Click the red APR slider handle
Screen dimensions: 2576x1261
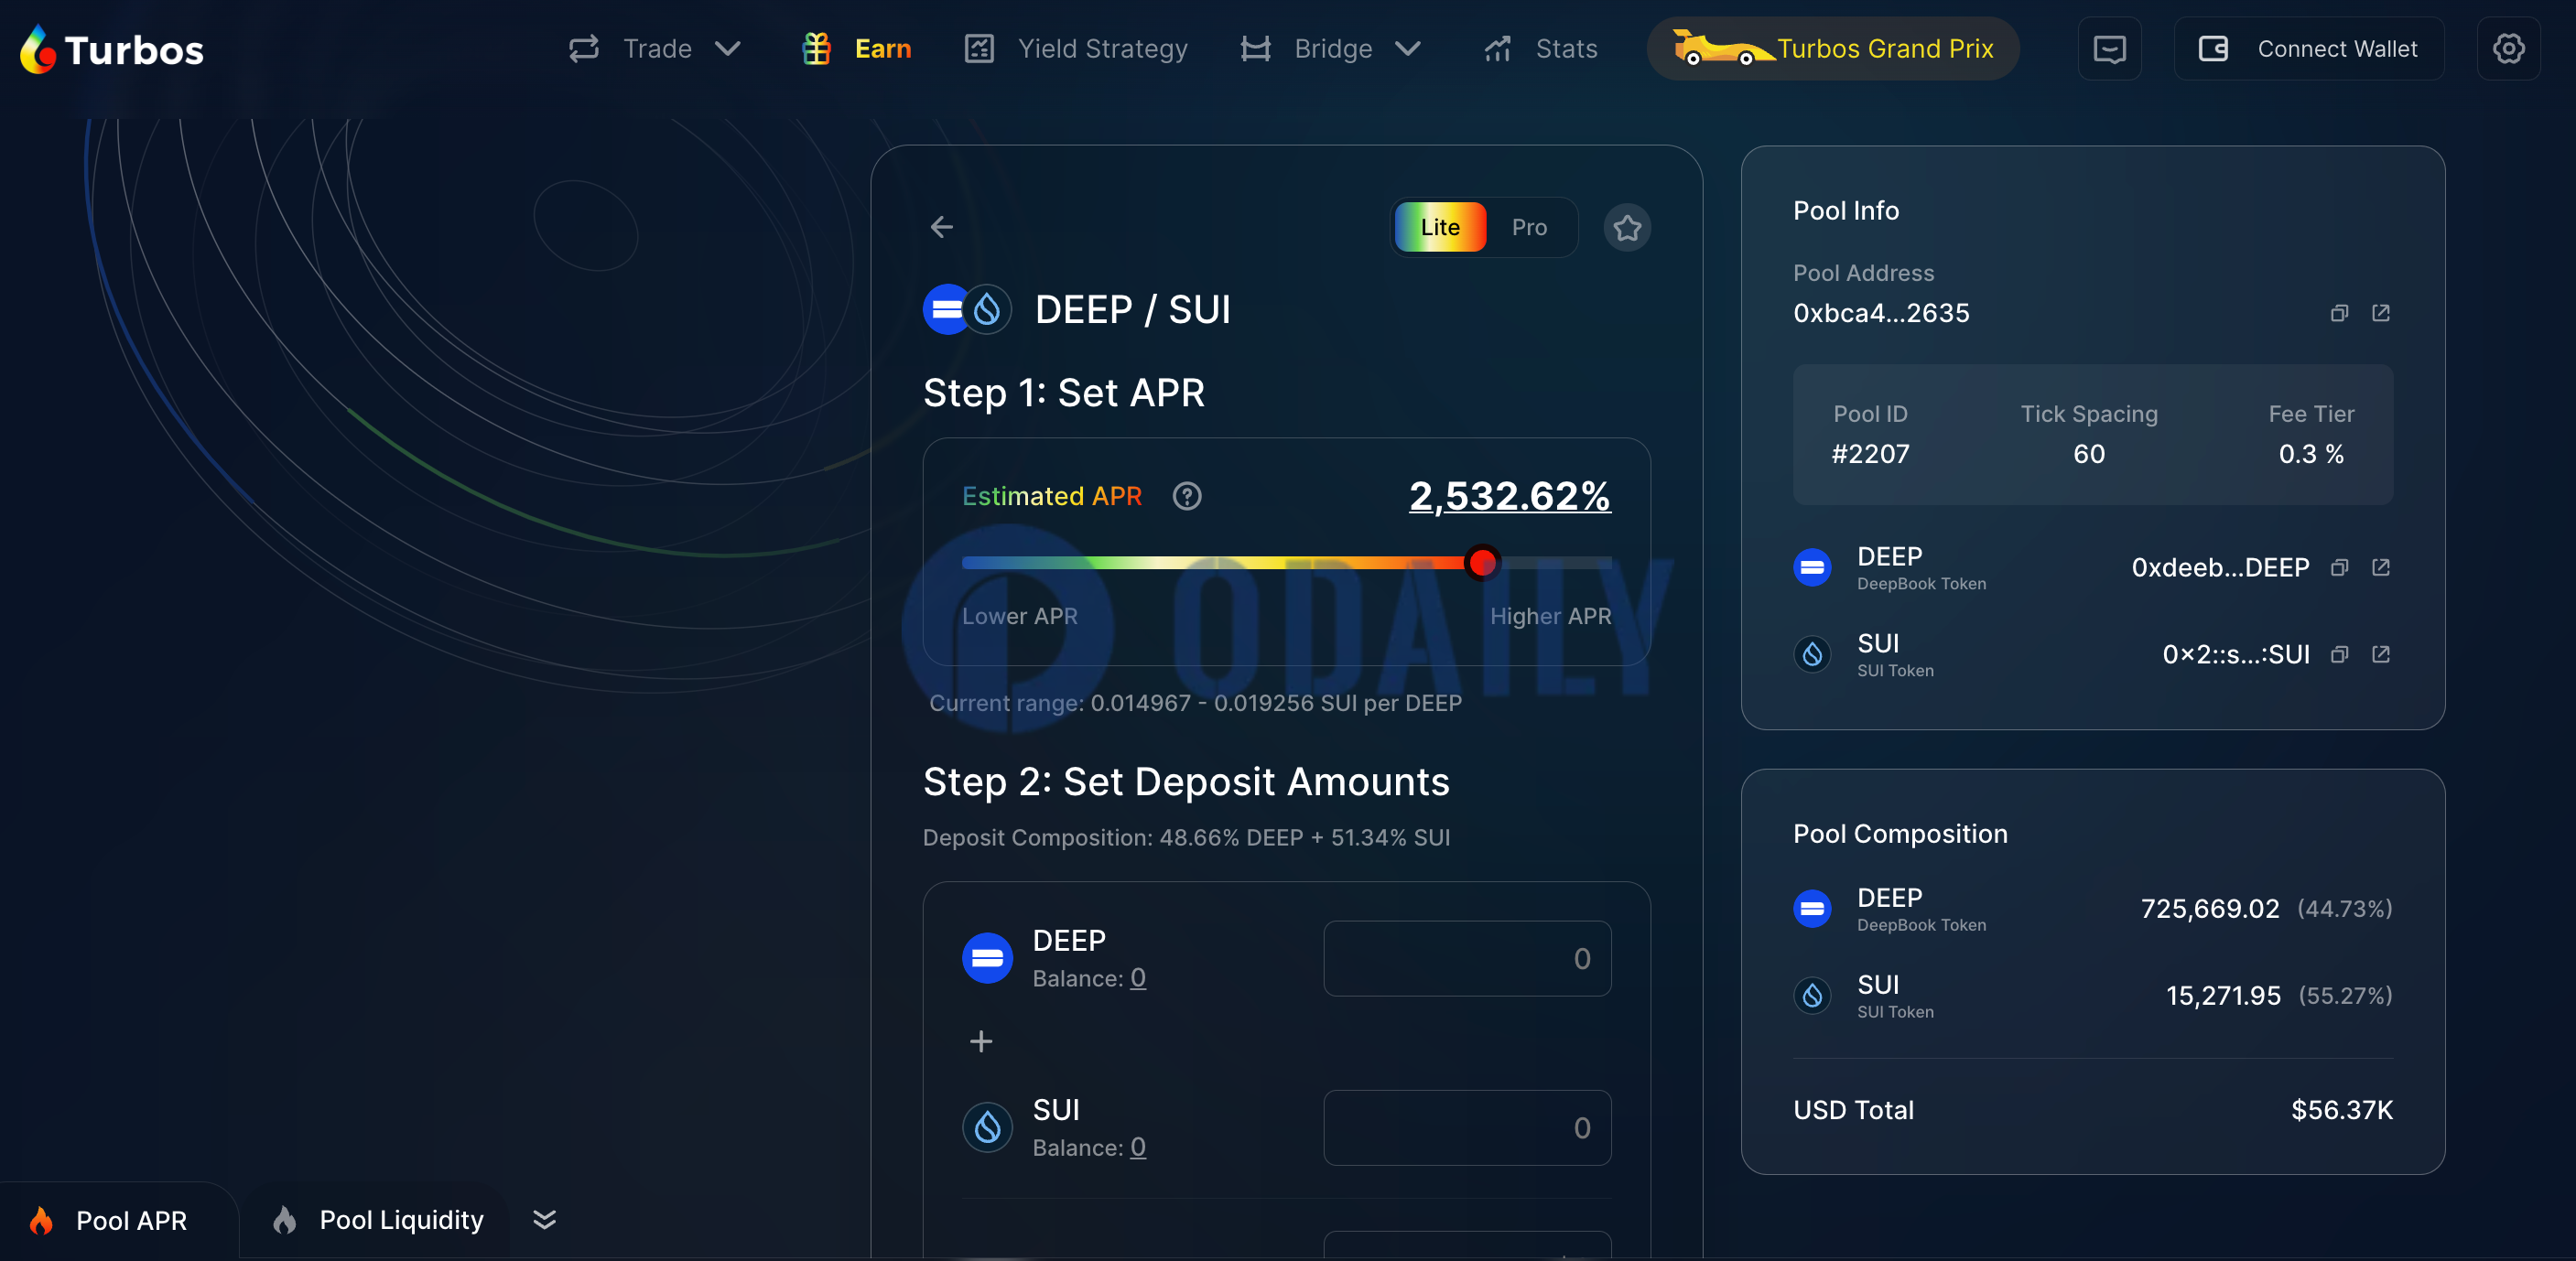pos(1482,563)
